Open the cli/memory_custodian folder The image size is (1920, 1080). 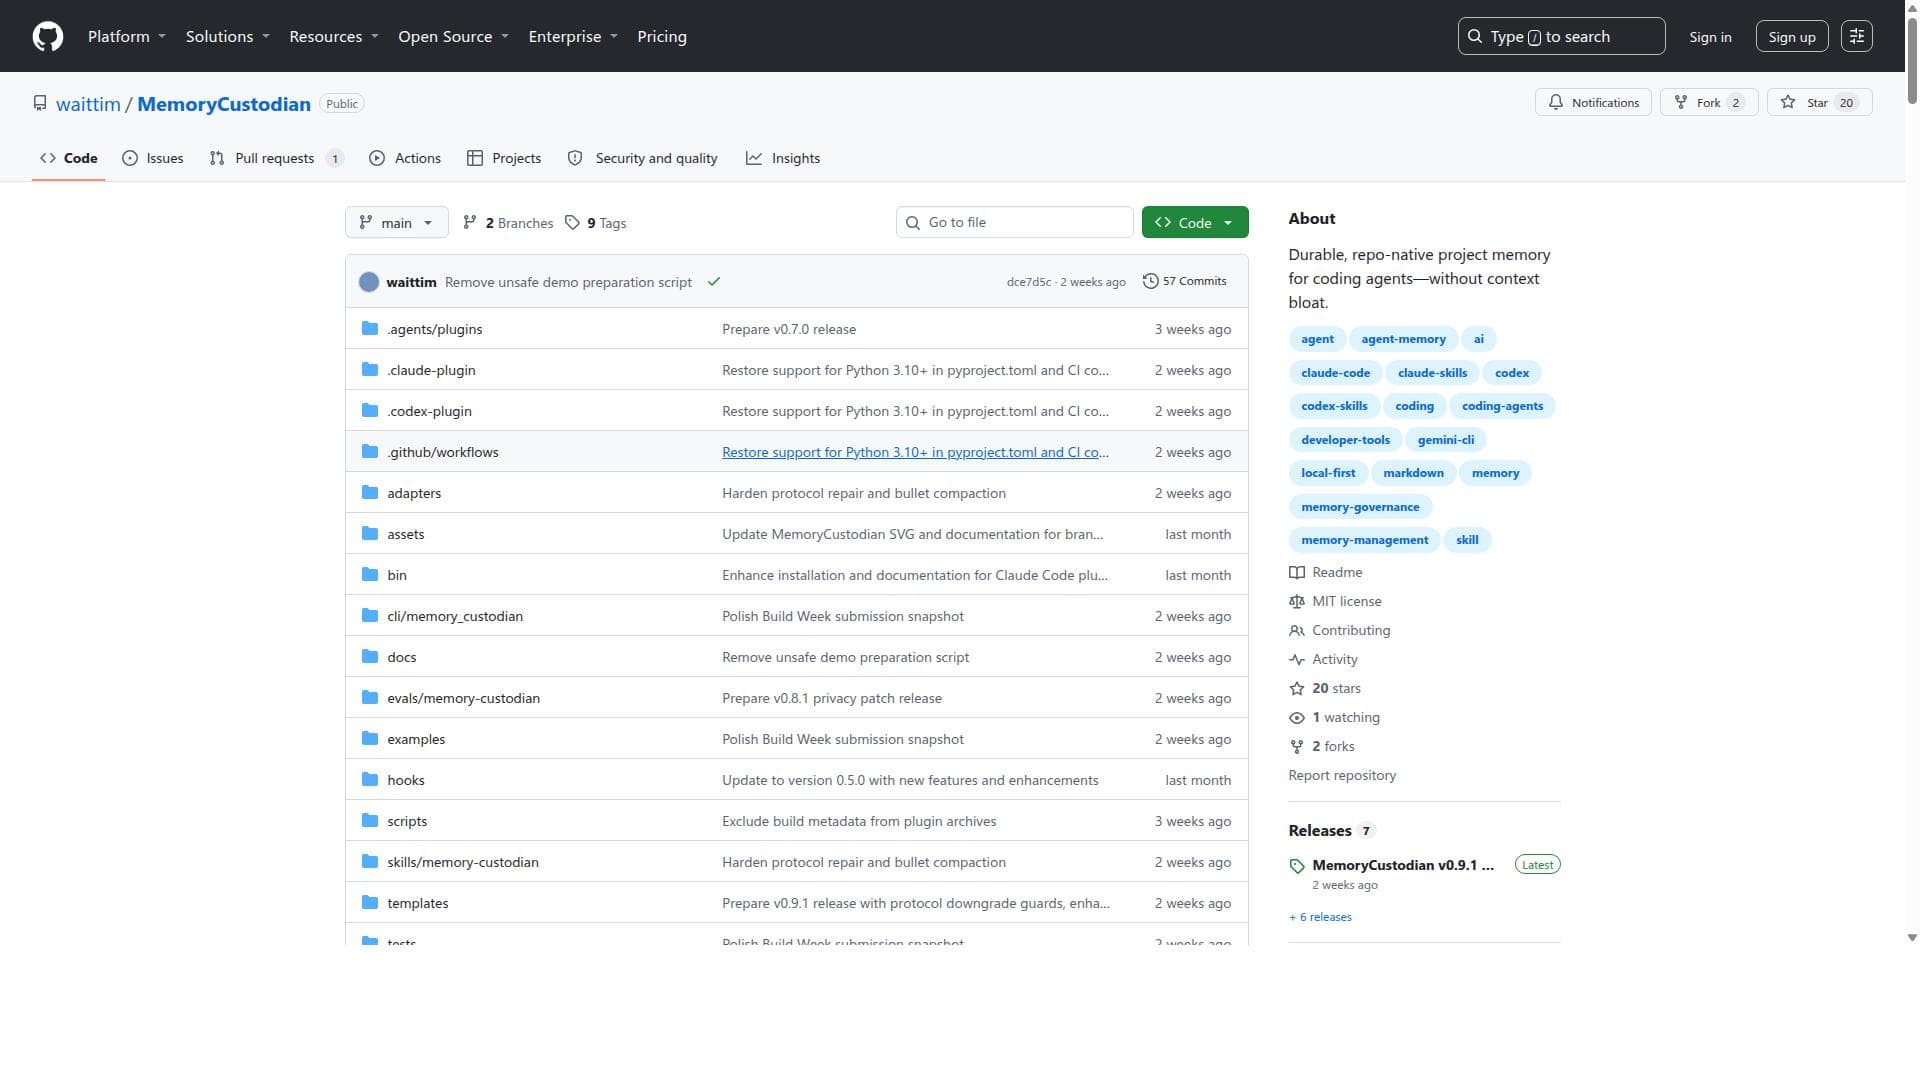click(455, 616)
